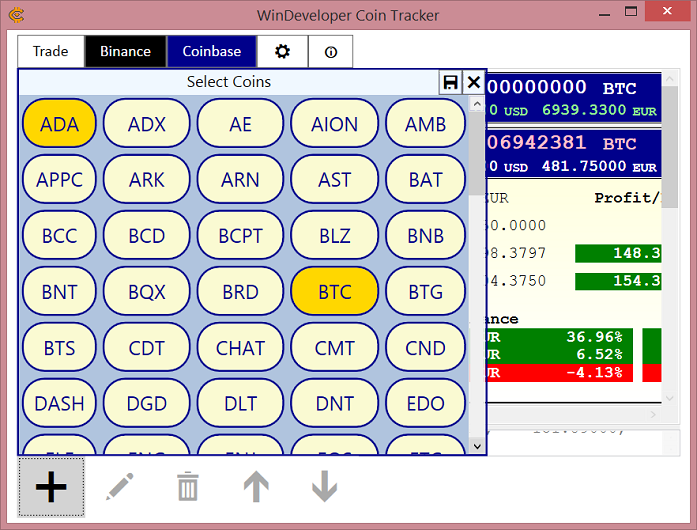Toggle the AE coin
This screenshot has width=697, height=530.
tap(240, 123)
